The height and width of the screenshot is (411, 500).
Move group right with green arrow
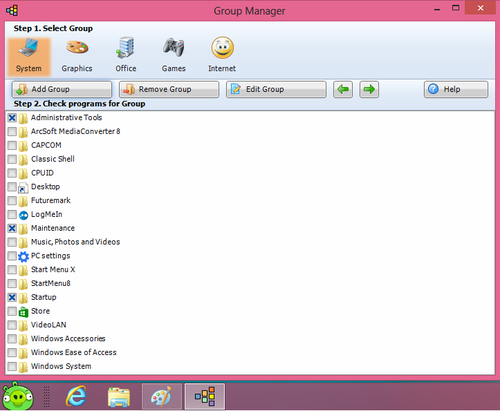pos(369,89)
